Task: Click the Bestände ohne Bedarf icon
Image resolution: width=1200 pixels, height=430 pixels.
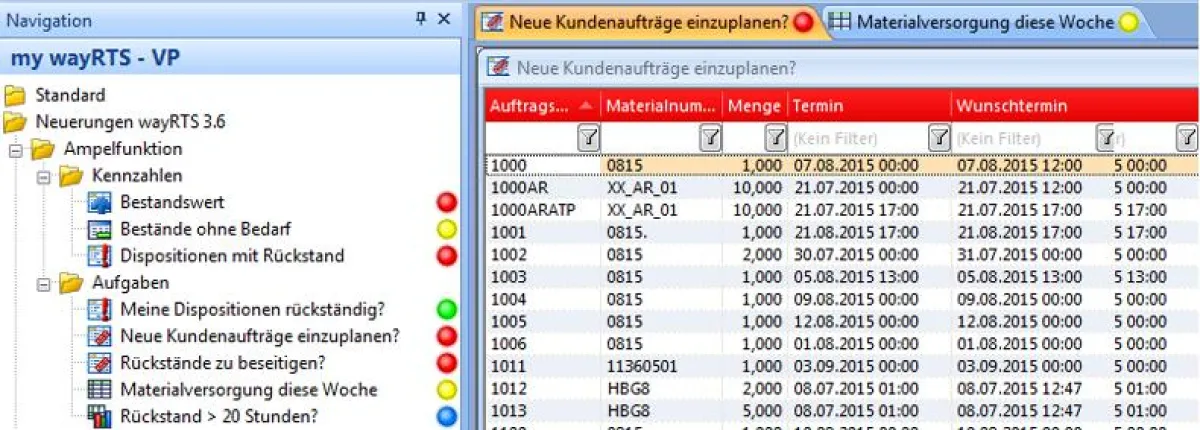Action: pyautogui.click(x=100, y=230)
